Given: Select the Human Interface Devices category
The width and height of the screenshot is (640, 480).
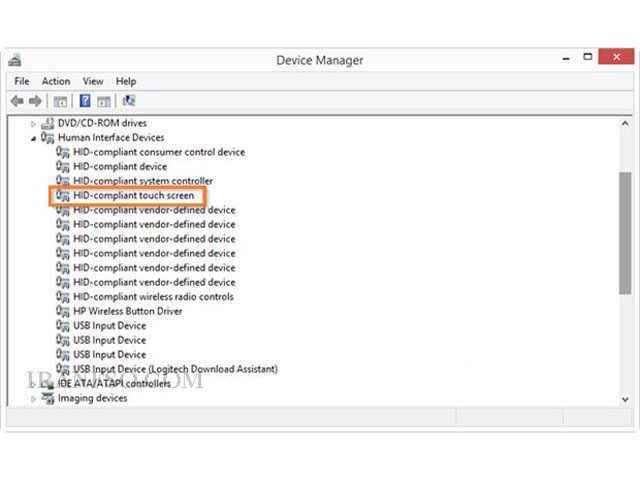Looking at the screenshot, I should coord(111,138).
